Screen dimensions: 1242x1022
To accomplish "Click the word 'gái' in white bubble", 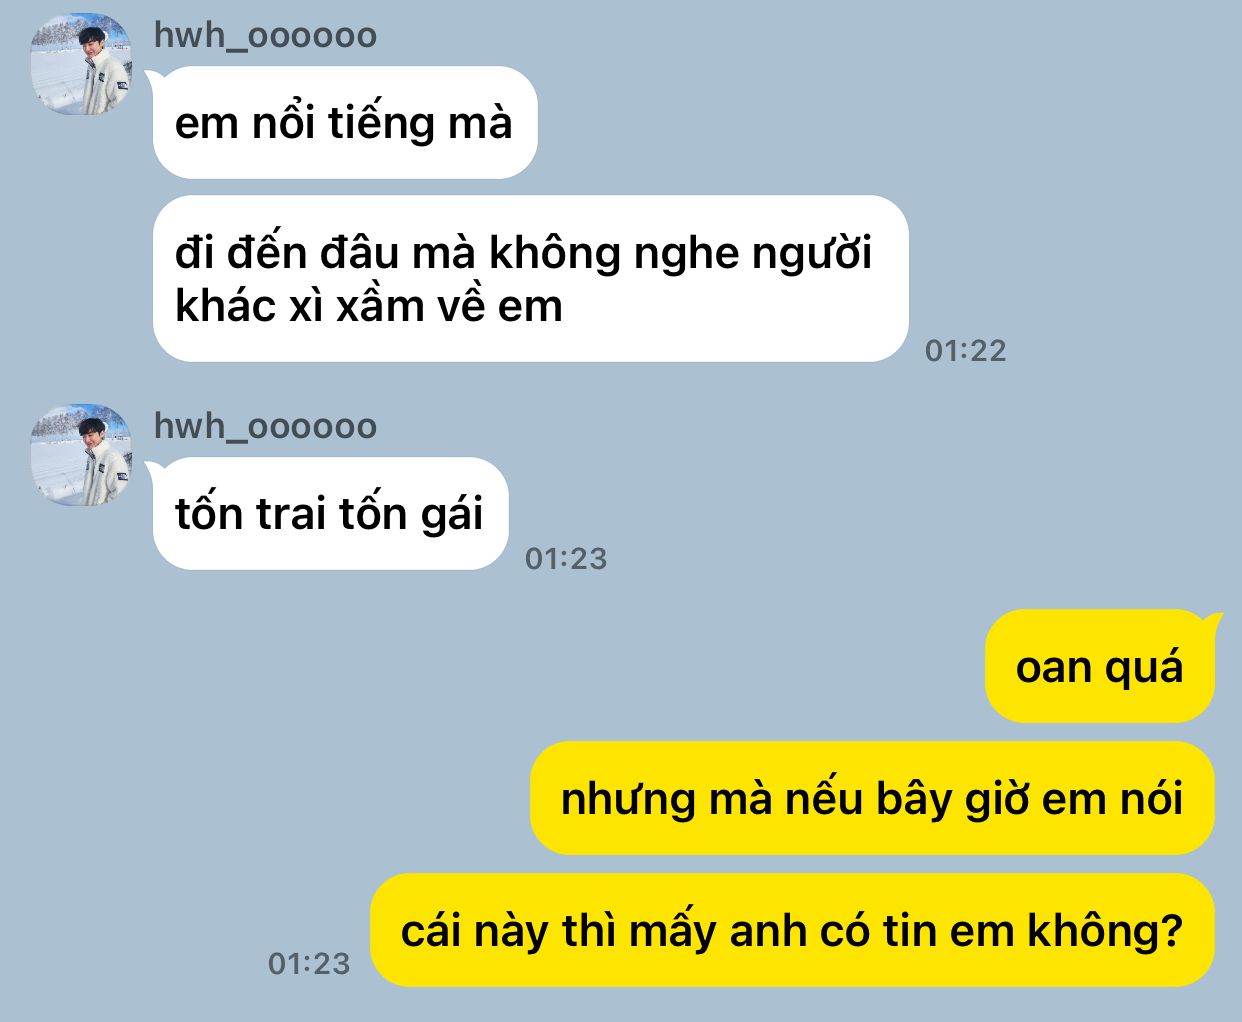I will (x=452, y=516).
